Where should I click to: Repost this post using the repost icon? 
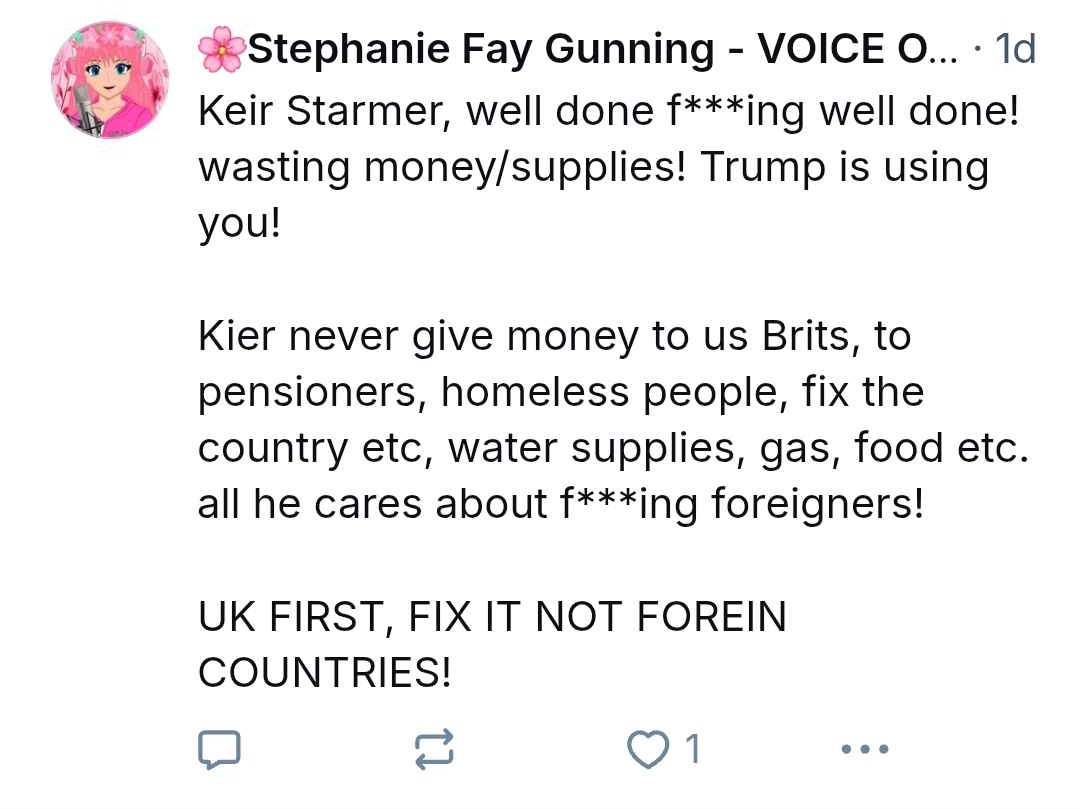(x=434, y=749)
